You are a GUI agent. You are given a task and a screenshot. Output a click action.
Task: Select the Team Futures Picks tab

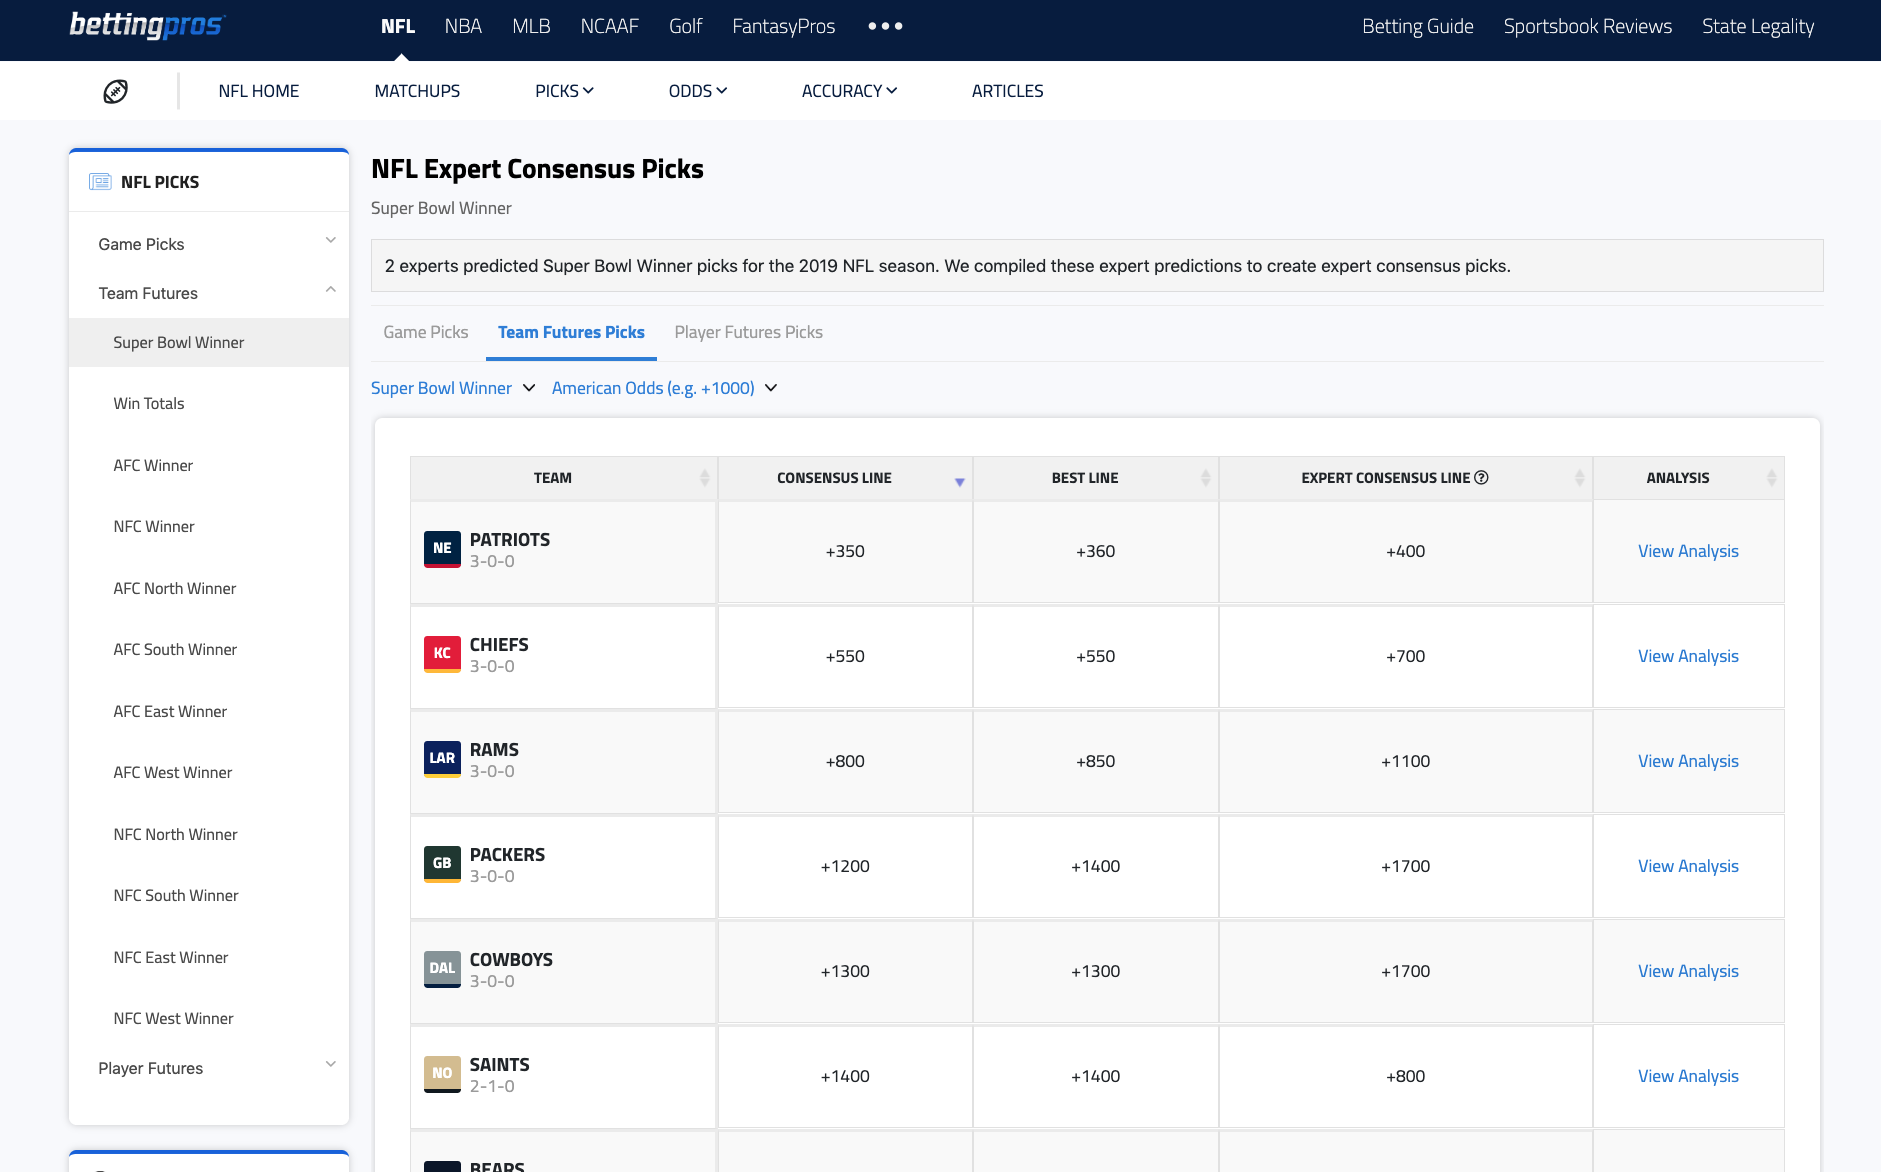tap(571, 332)
